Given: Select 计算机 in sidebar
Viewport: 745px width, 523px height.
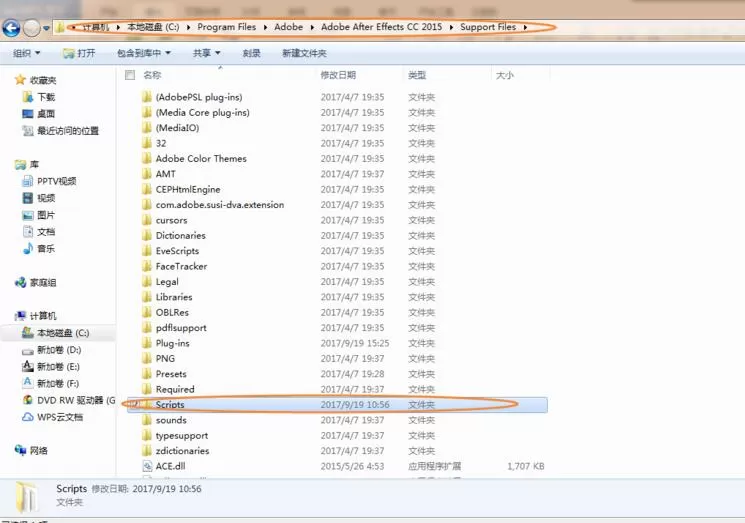Looking at the screenshot, I should pos(36,316).
